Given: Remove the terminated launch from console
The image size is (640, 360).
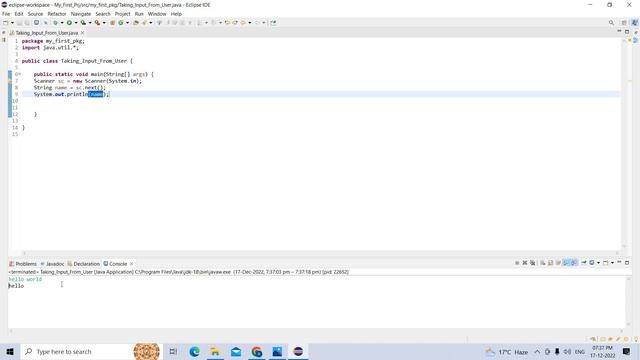Looking at the screenshot, I should [x=525, y=263].
